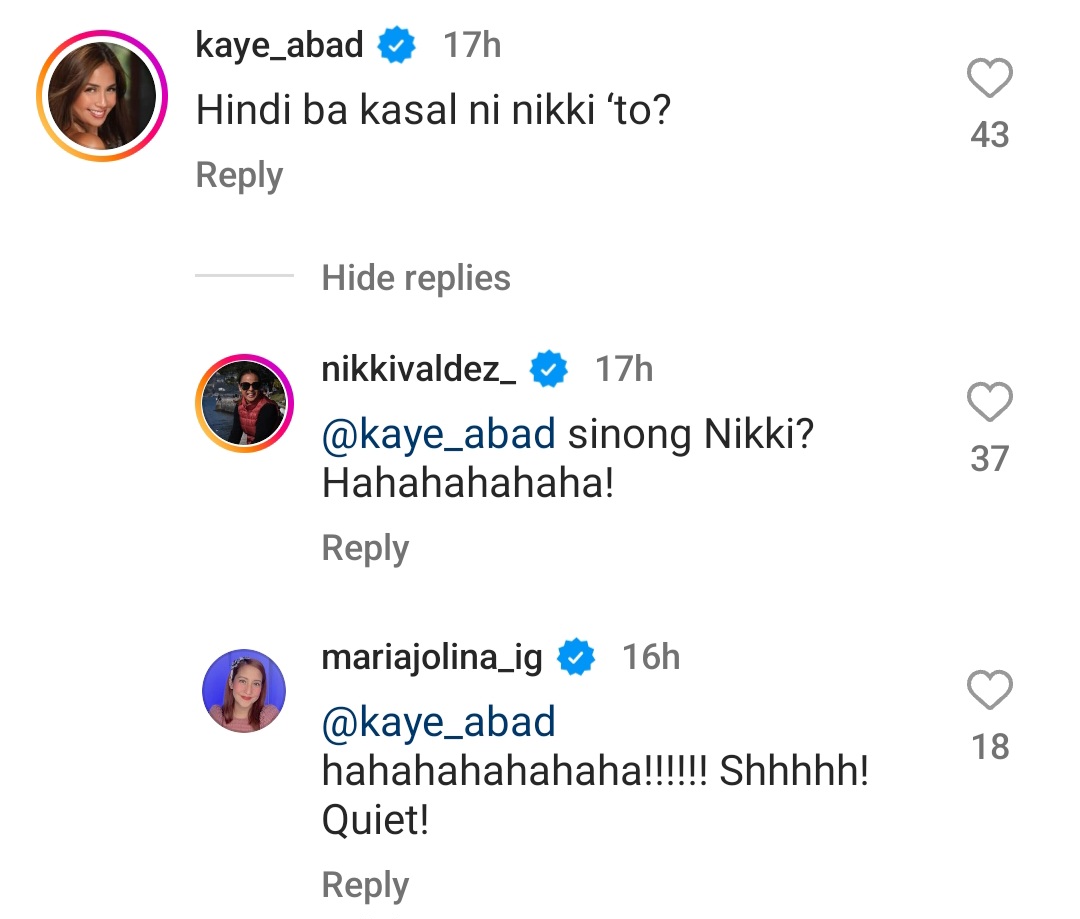The width and height of the screenshot is (1080, 919).
Task: Tap the verified badge next to mariajolina_ig
Action: pos(576,657)
